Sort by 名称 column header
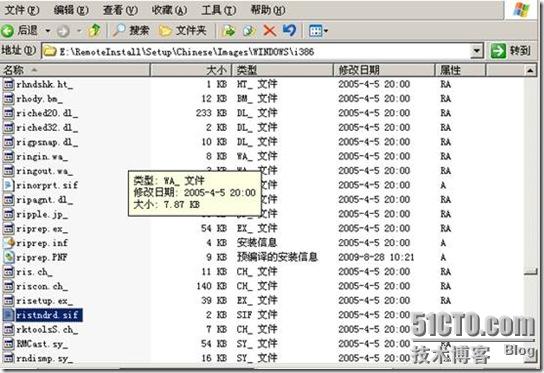This screenshot has width=544, height=373. tap(75, 70)
